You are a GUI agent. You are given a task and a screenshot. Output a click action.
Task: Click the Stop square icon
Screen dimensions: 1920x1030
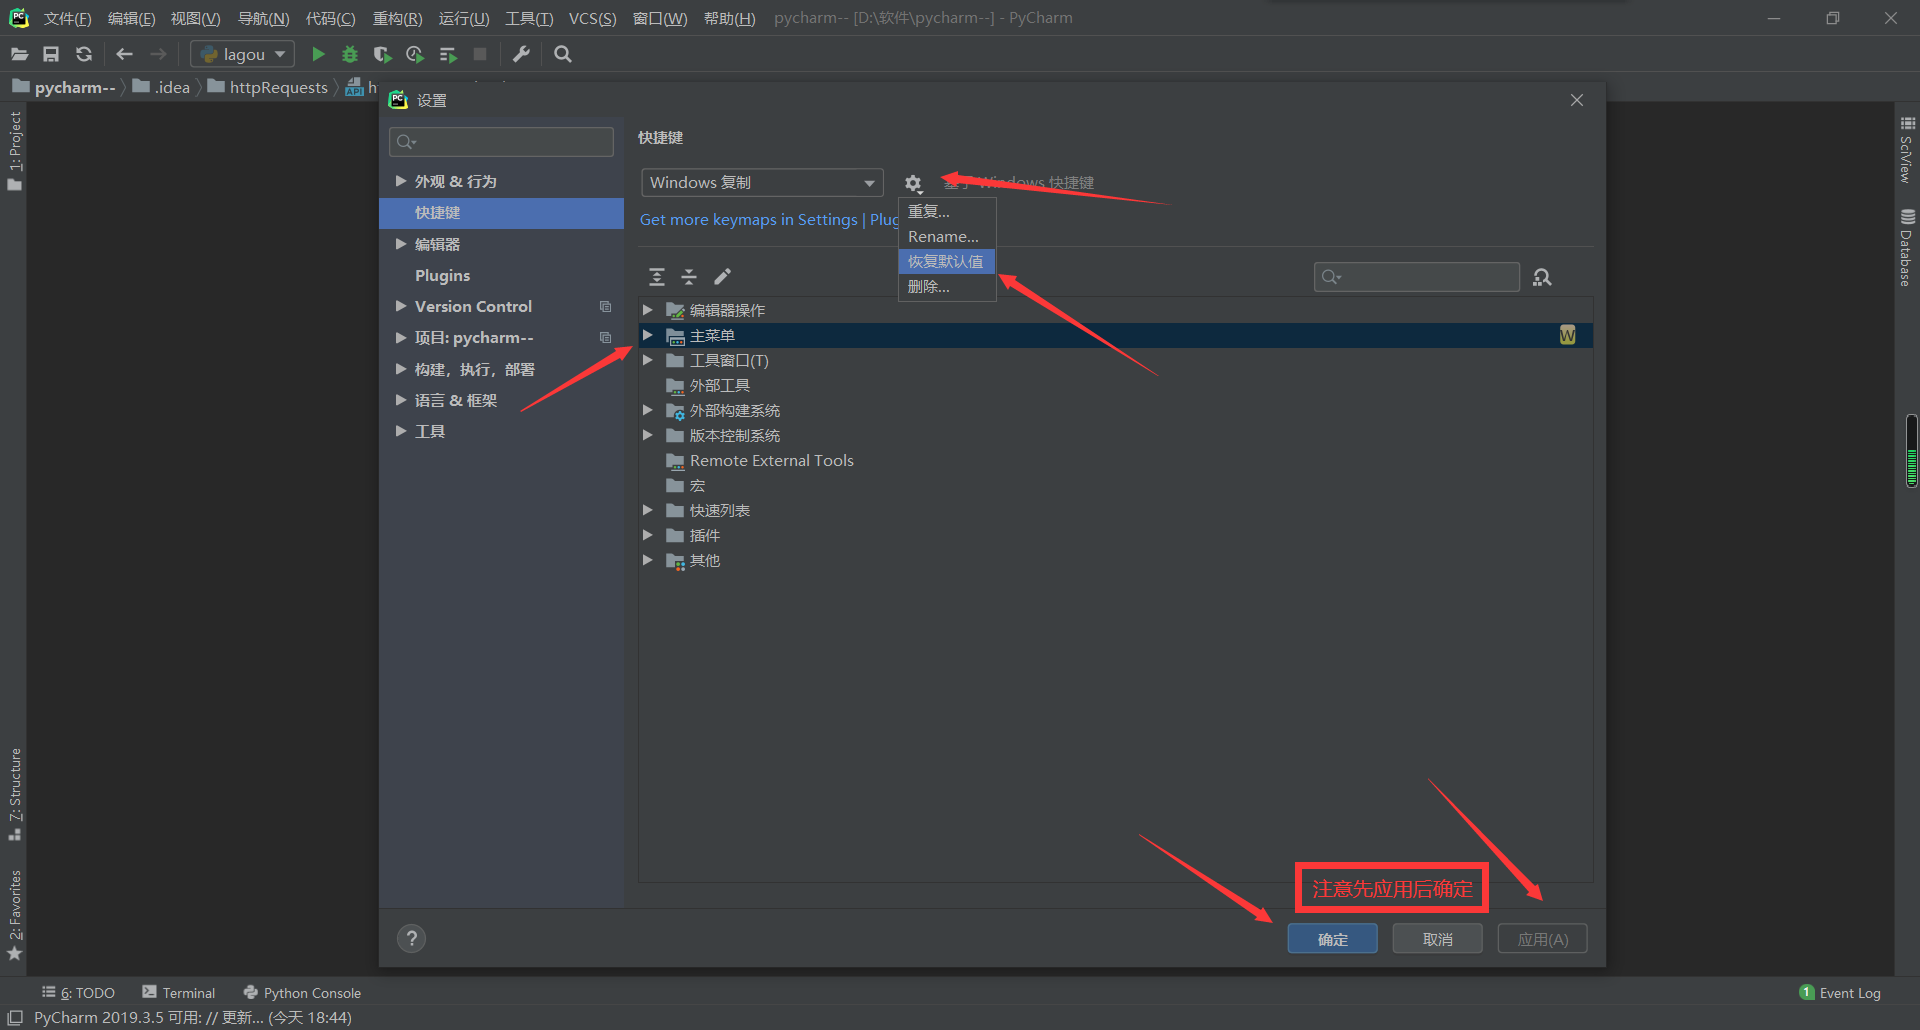click(x=480, y=54)
